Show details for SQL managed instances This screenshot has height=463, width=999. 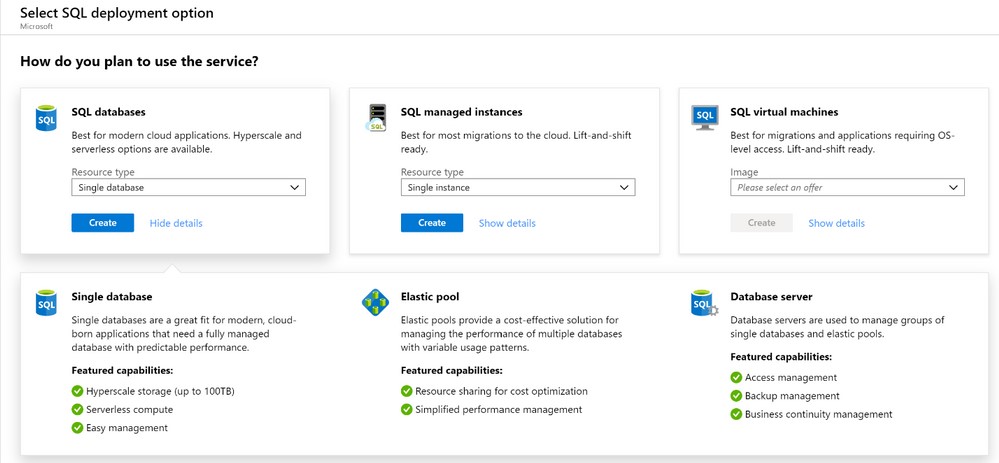[x=507, y=223]
